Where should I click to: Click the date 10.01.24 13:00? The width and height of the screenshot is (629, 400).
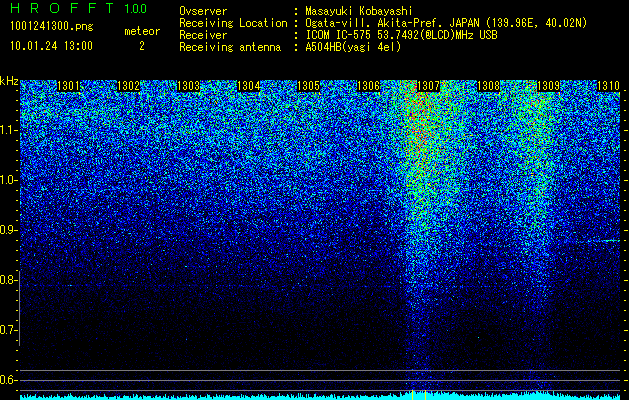(x=51, y=46)
